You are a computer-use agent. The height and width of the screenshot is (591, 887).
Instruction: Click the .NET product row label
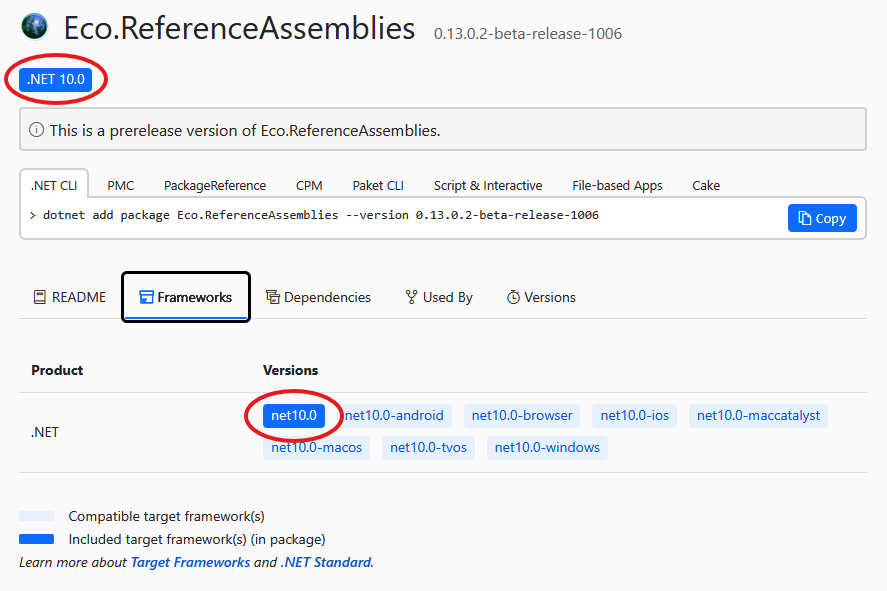pos(45,432)
